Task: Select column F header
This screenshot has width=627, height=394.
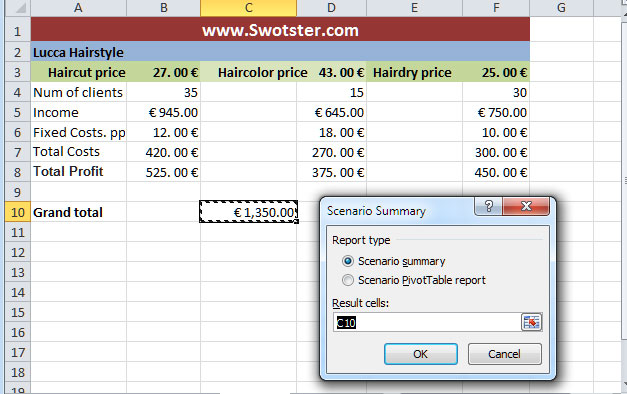Action: tap(496, 8)
